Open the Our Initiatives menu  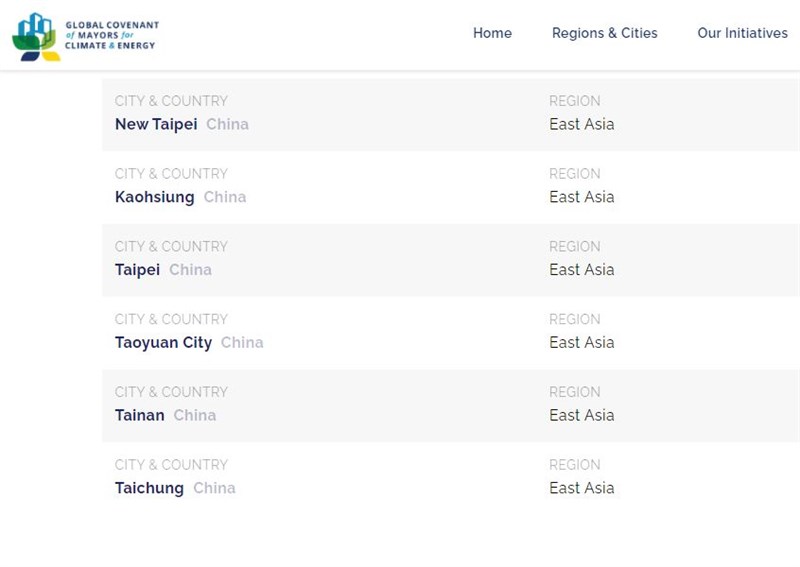[x=742, y=33]
